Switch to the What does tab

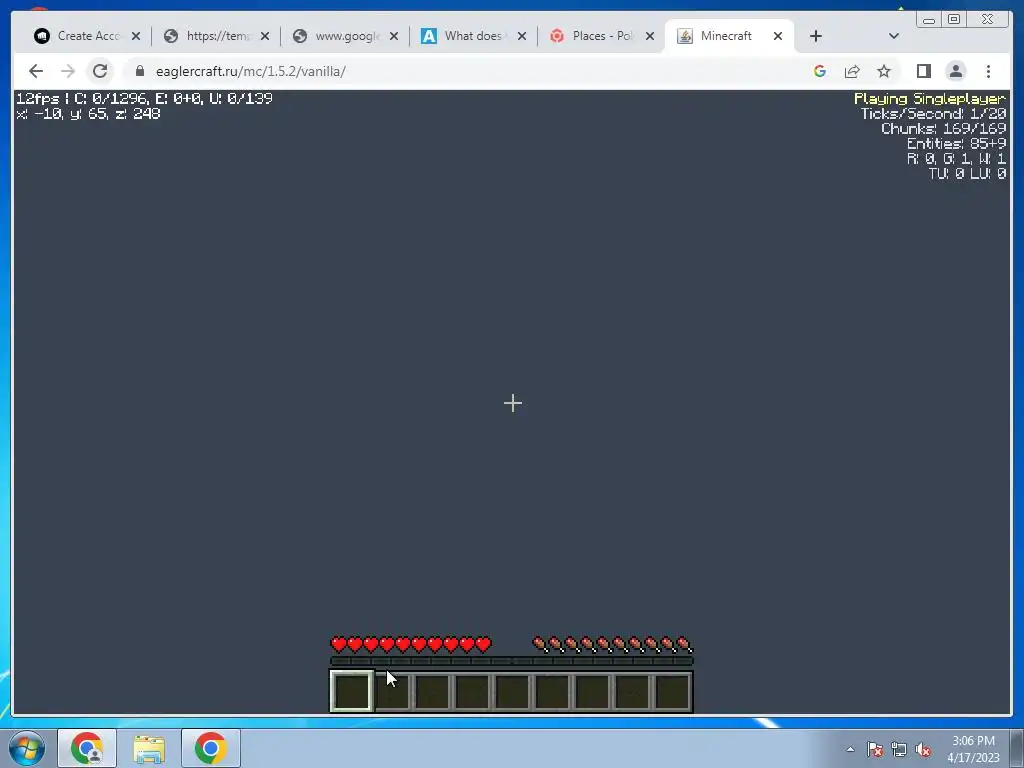472,36
